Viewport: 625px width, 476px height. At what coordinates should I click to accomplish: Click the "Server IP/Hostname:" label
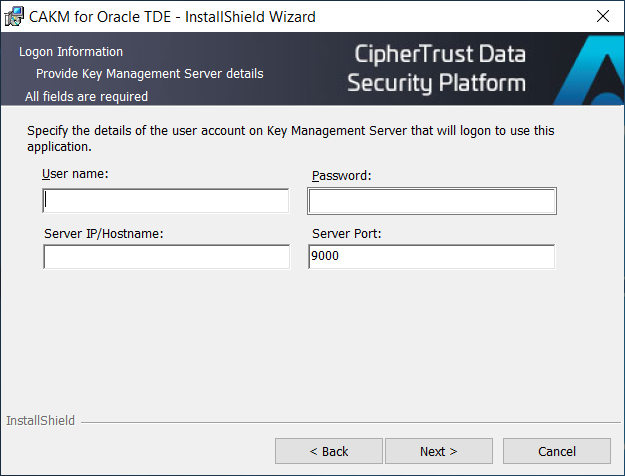104,234
